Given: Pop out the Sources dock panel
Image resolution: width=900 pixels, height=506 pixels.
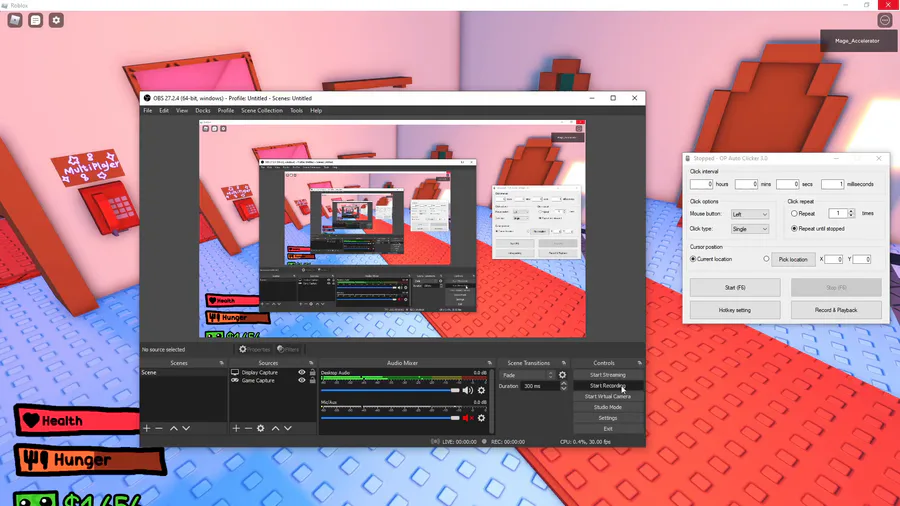Looking at the screenshot, I should [311, 363].
